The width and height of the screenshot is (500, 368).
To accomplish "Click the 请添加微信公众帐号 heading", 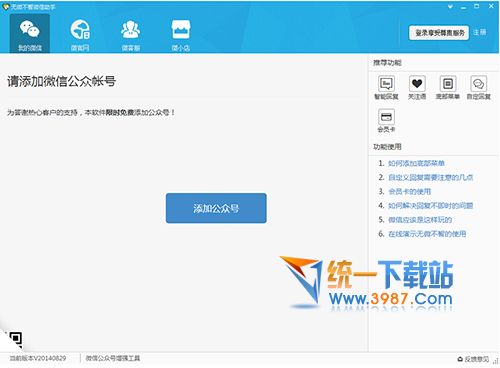I will coord(62,81).
